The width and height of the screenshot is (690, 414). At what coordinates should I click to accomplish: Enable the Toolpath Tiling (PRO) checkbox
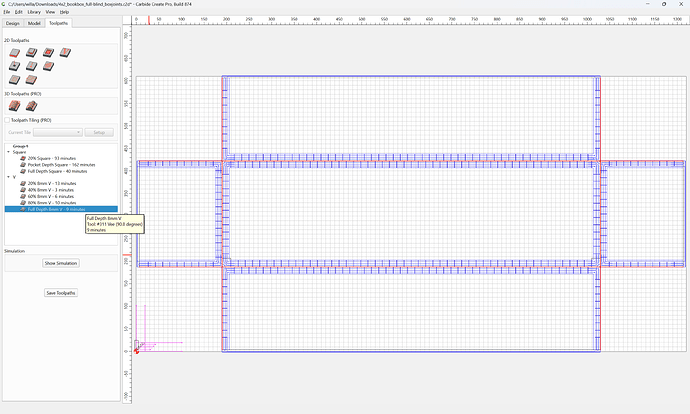(x=7, y=120)
